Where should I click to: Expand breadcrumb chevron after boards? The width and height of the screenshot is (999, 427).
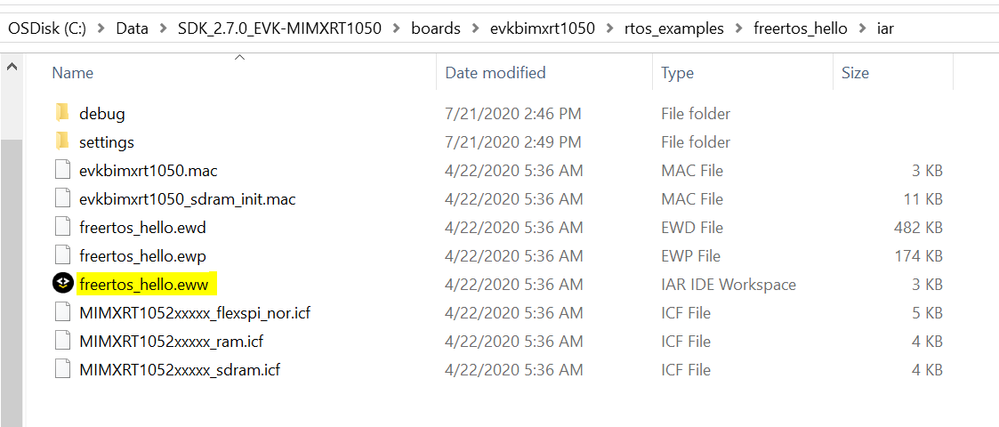click(473, 28)
